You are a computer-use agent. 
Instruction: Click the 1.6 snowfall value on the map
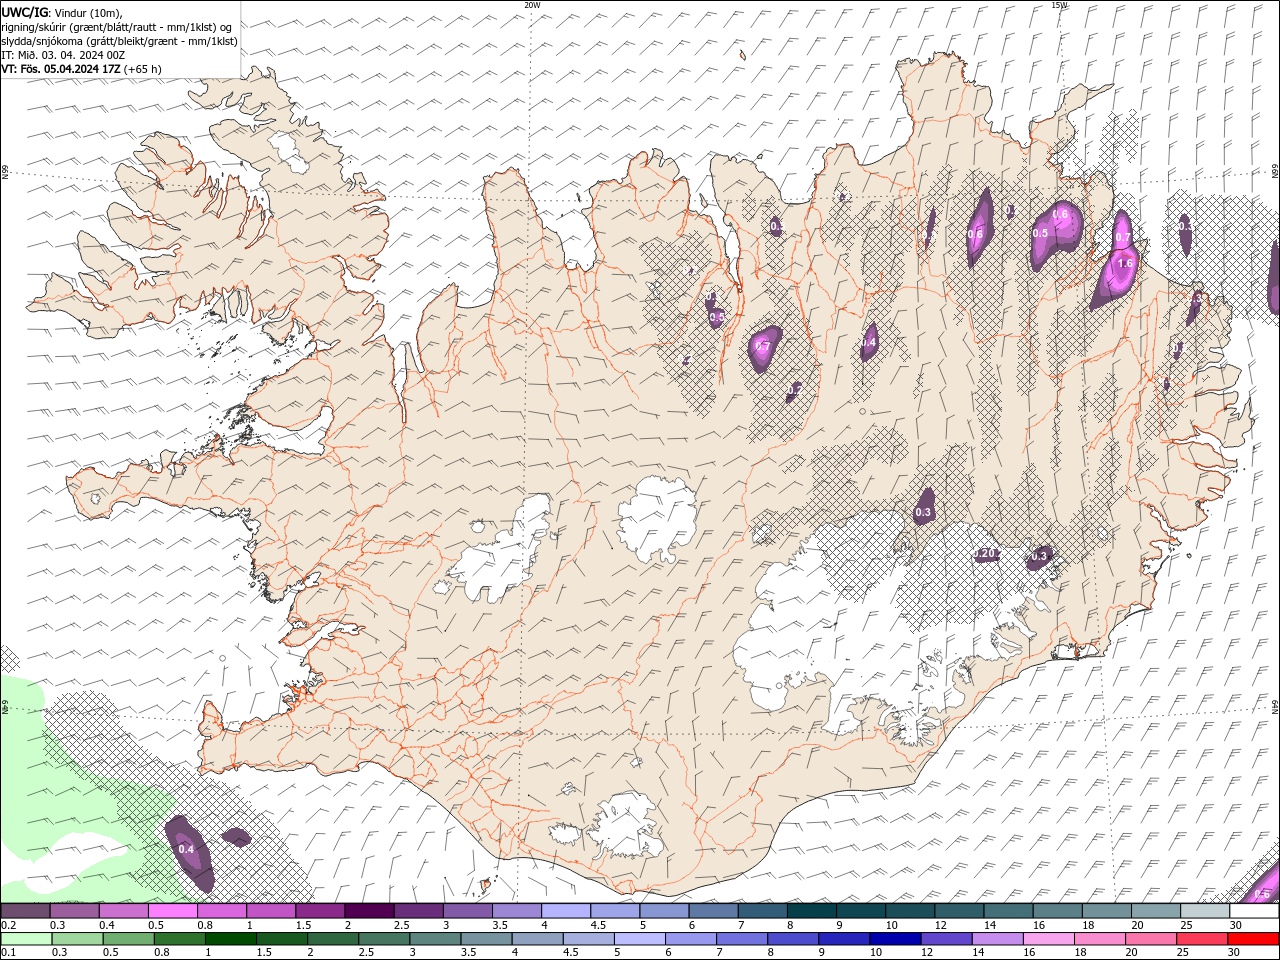click(x=1125, y=264)
